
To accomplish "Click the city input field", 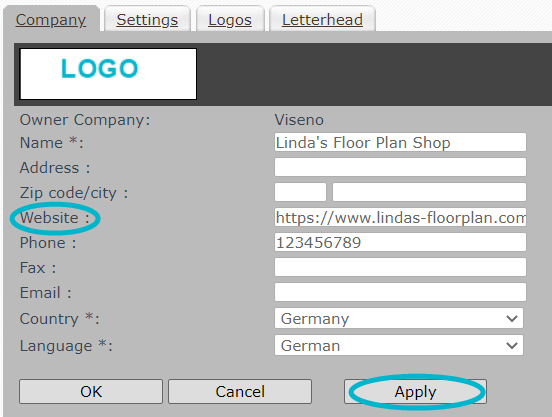I will 429,192.
